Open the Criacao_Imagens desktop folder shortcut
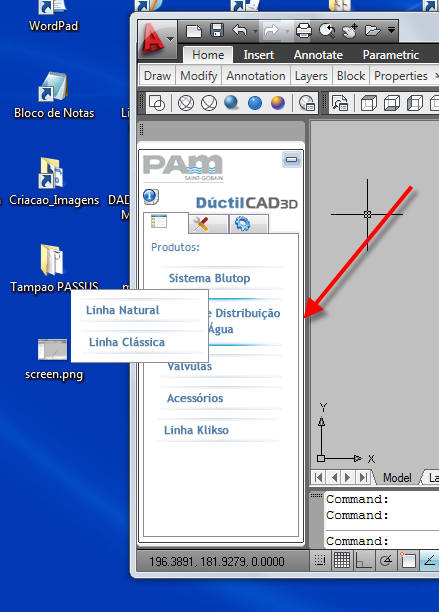Image resolution: width=439 pixels, height=612 pixels. point(54,182)
